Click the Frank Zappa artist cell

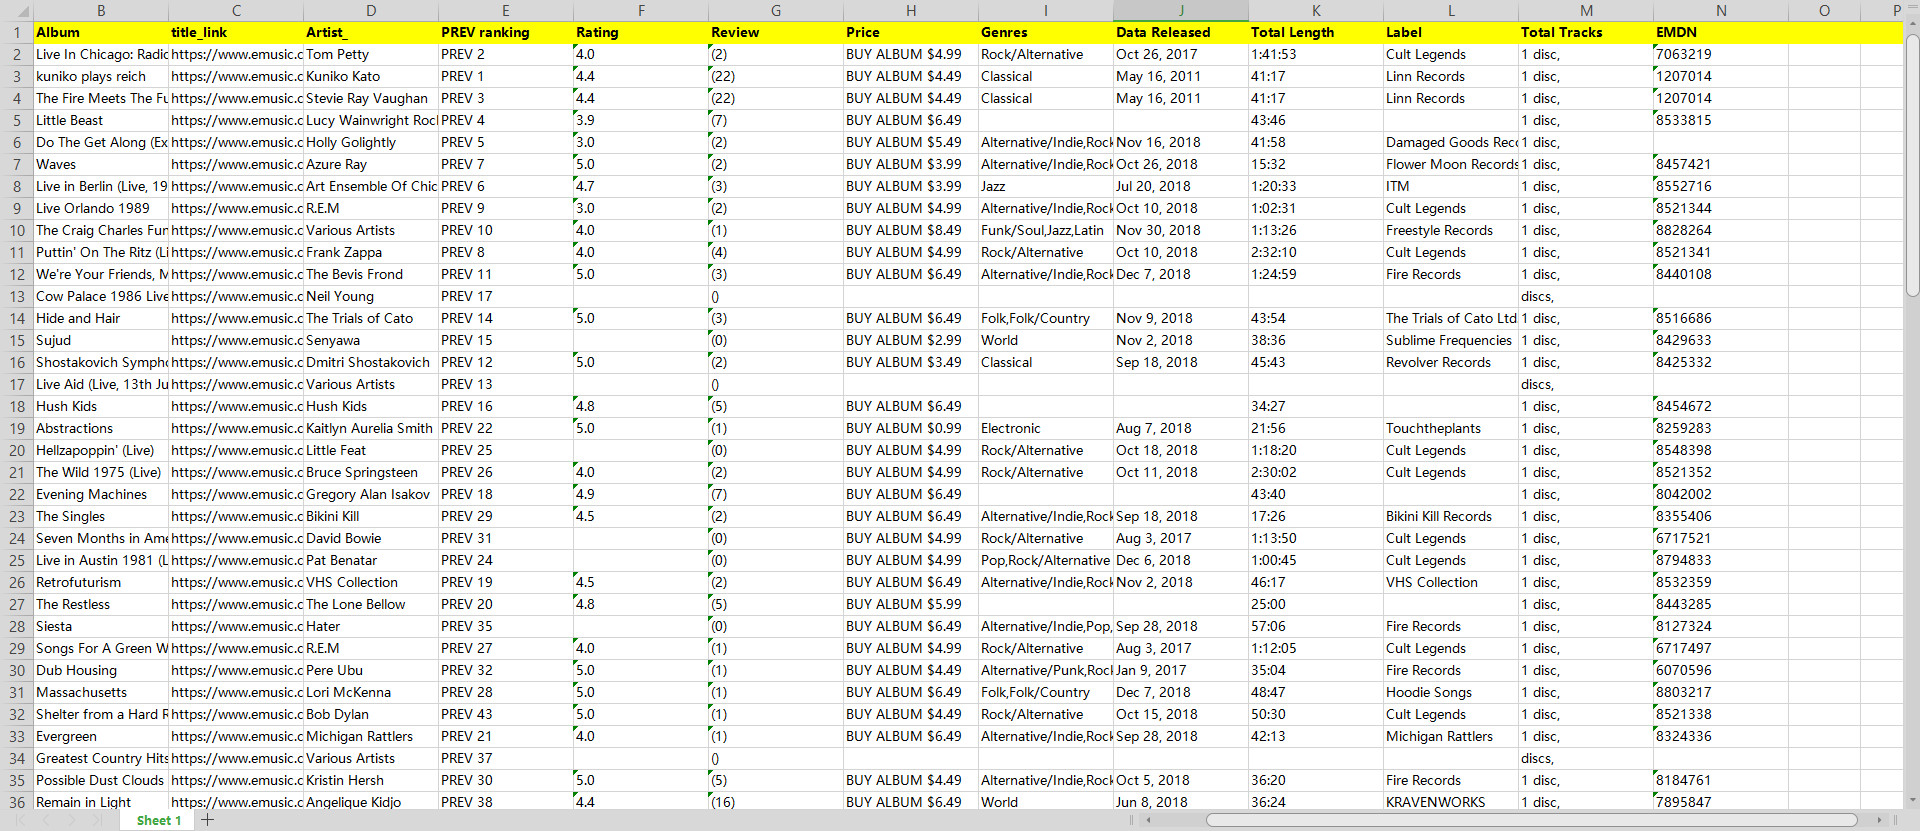pyautogui.click(x=371, y=252)
